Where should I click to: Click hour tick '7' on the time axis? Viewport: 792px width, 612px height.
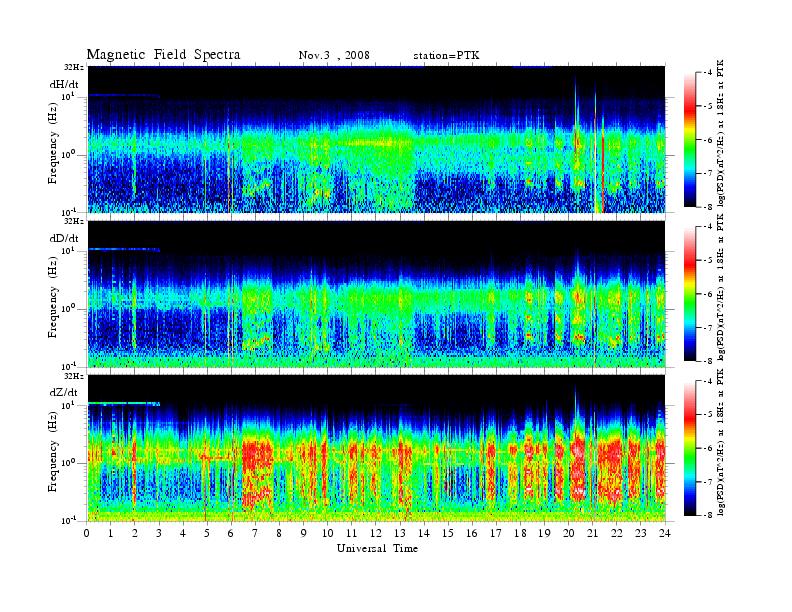(x=255, y=533)
